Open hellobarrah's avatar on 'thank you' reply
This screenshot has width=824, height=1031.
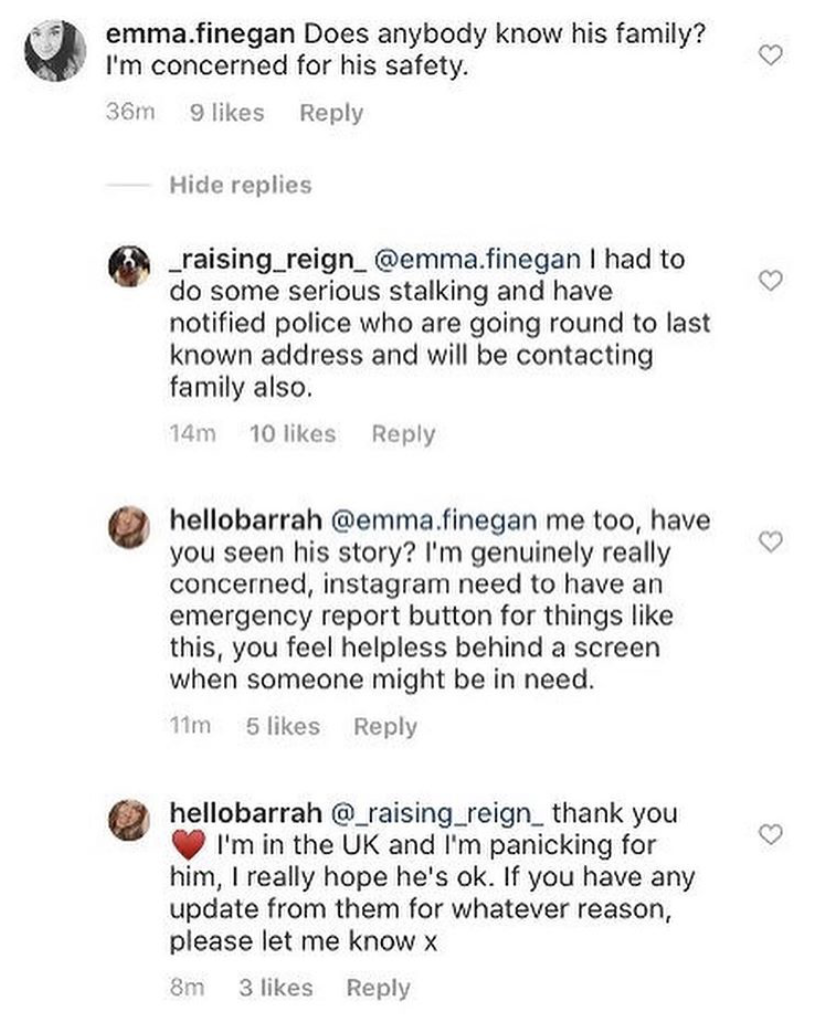[129, 820]
